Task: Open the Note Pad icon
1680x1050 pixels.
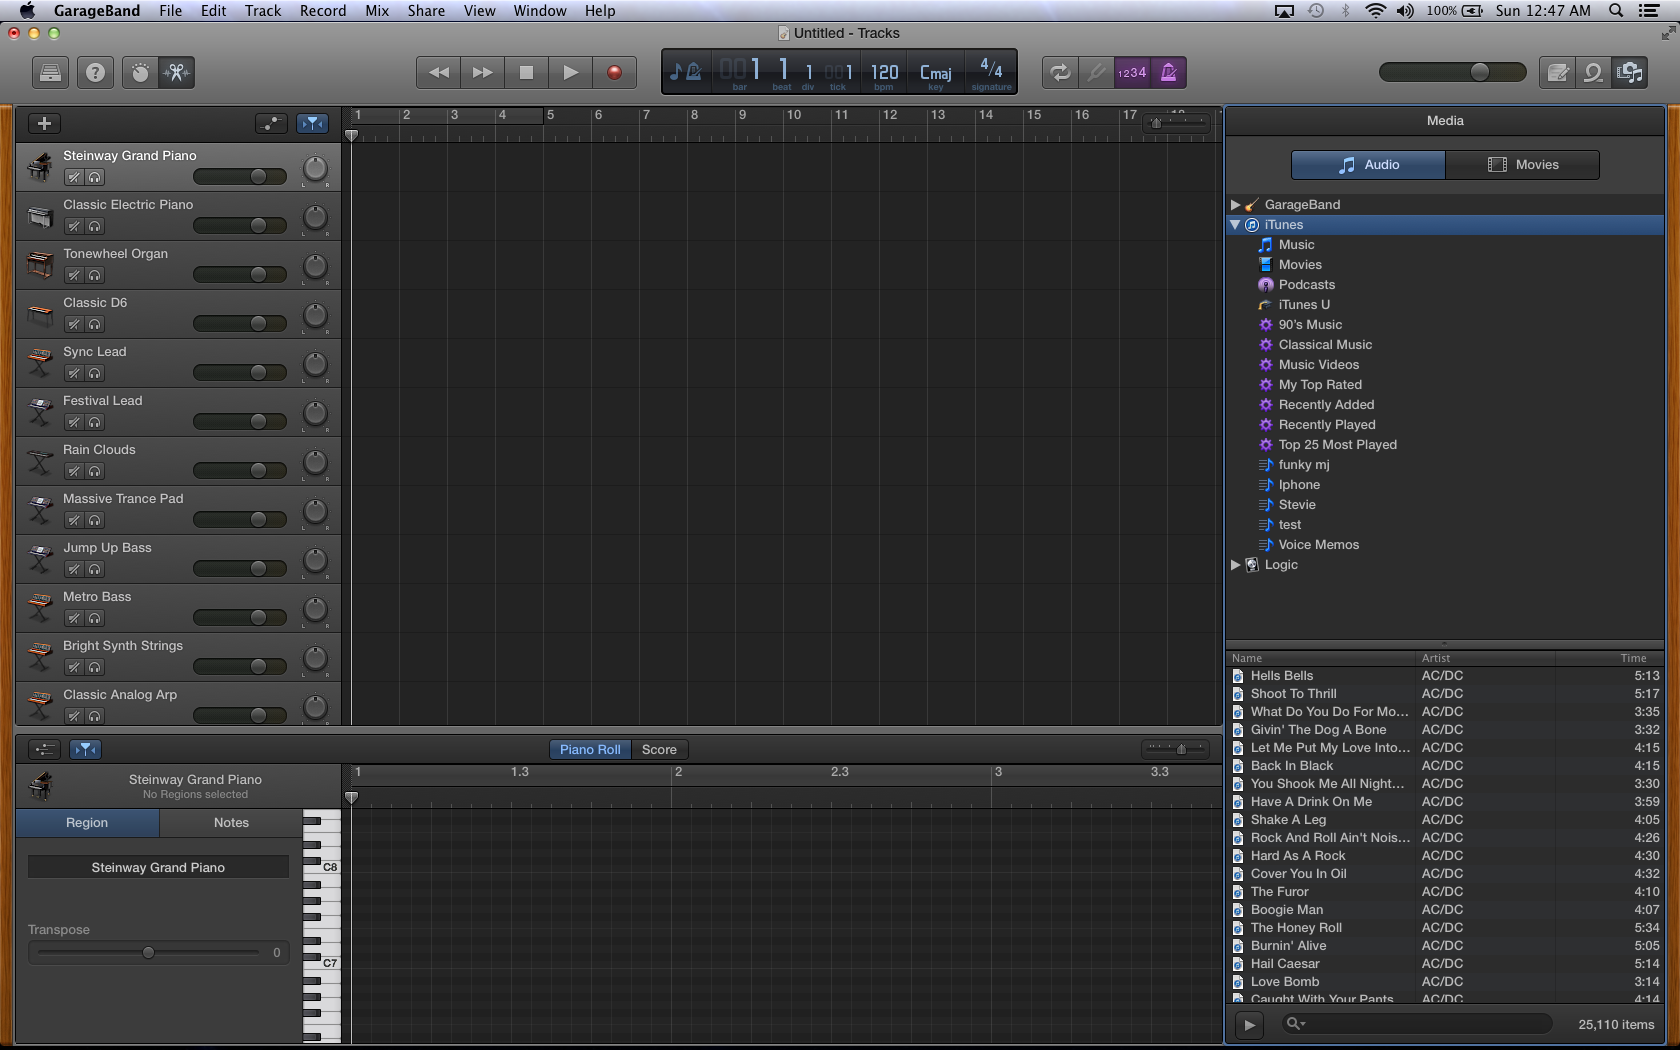Action: click(1557, 72)
